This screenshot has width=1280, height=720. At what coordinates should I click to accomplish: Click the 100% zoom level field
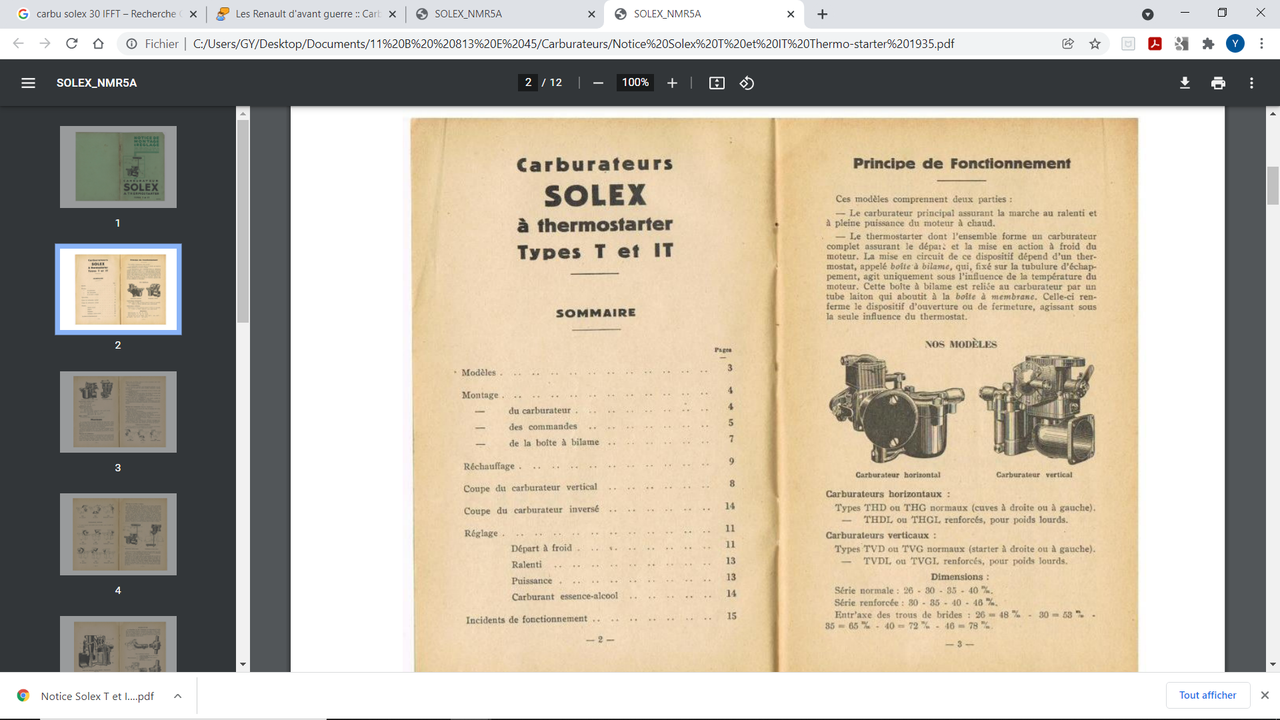click(x=635, y=83)
